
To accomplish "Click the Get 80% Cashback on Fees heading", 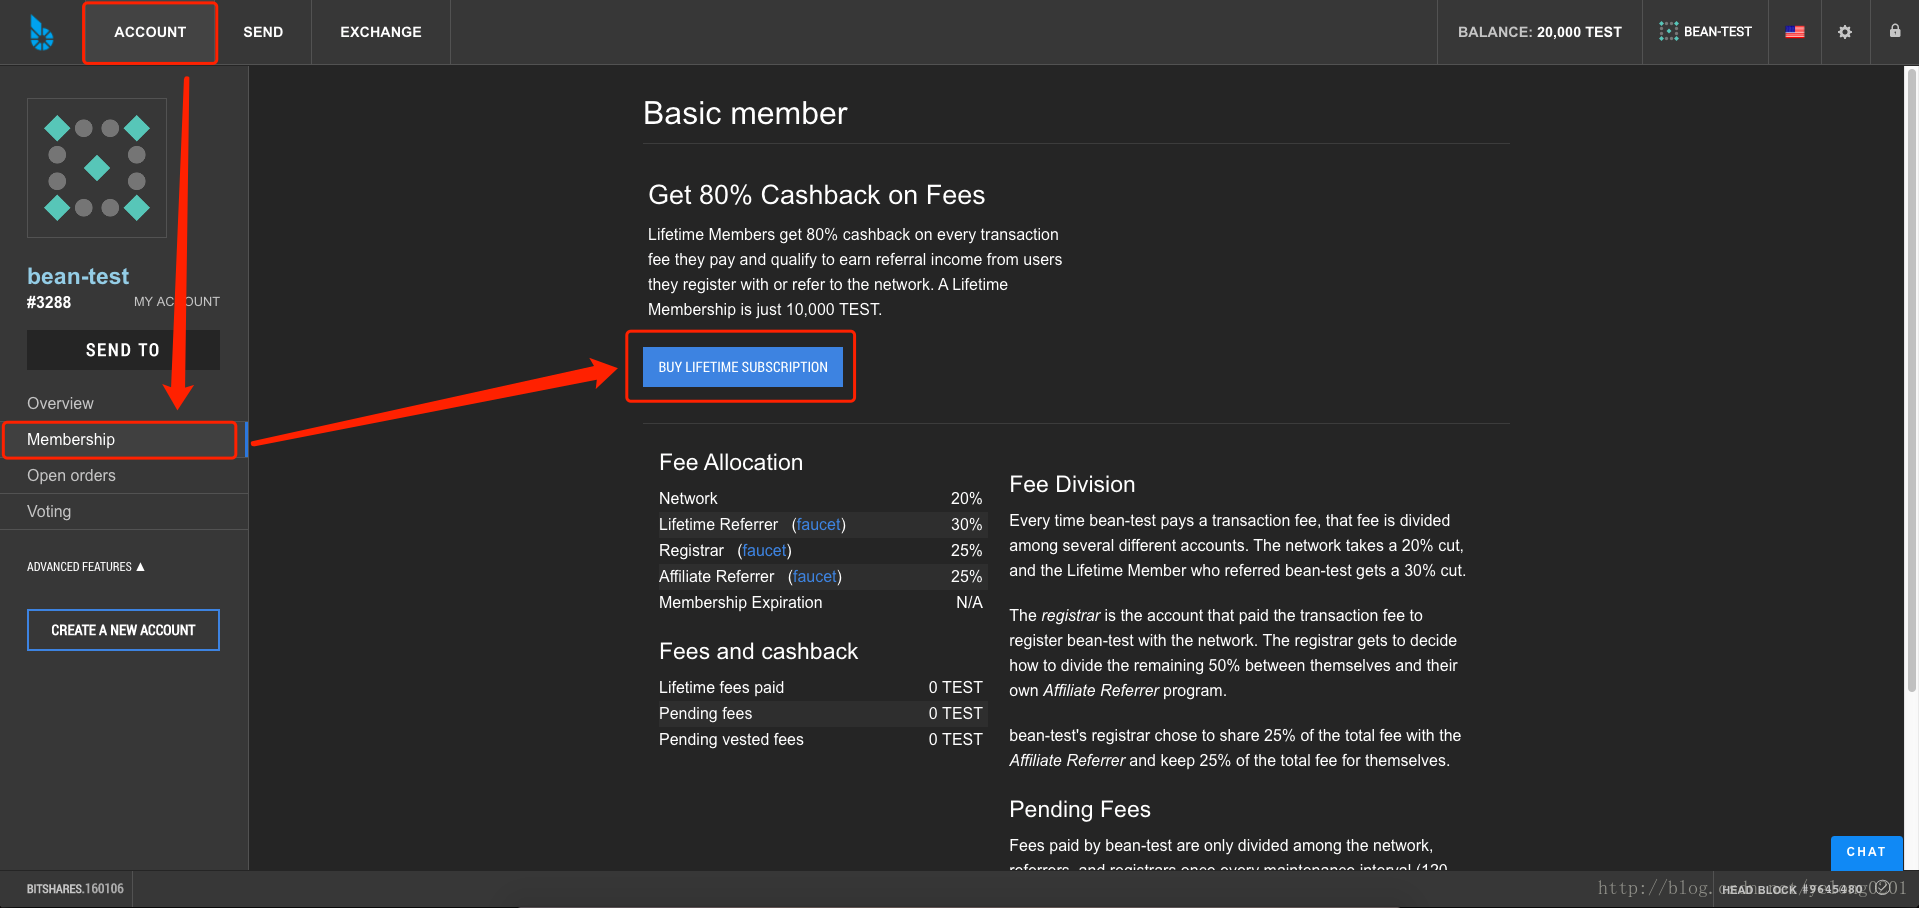I will (x=816, y=195).
